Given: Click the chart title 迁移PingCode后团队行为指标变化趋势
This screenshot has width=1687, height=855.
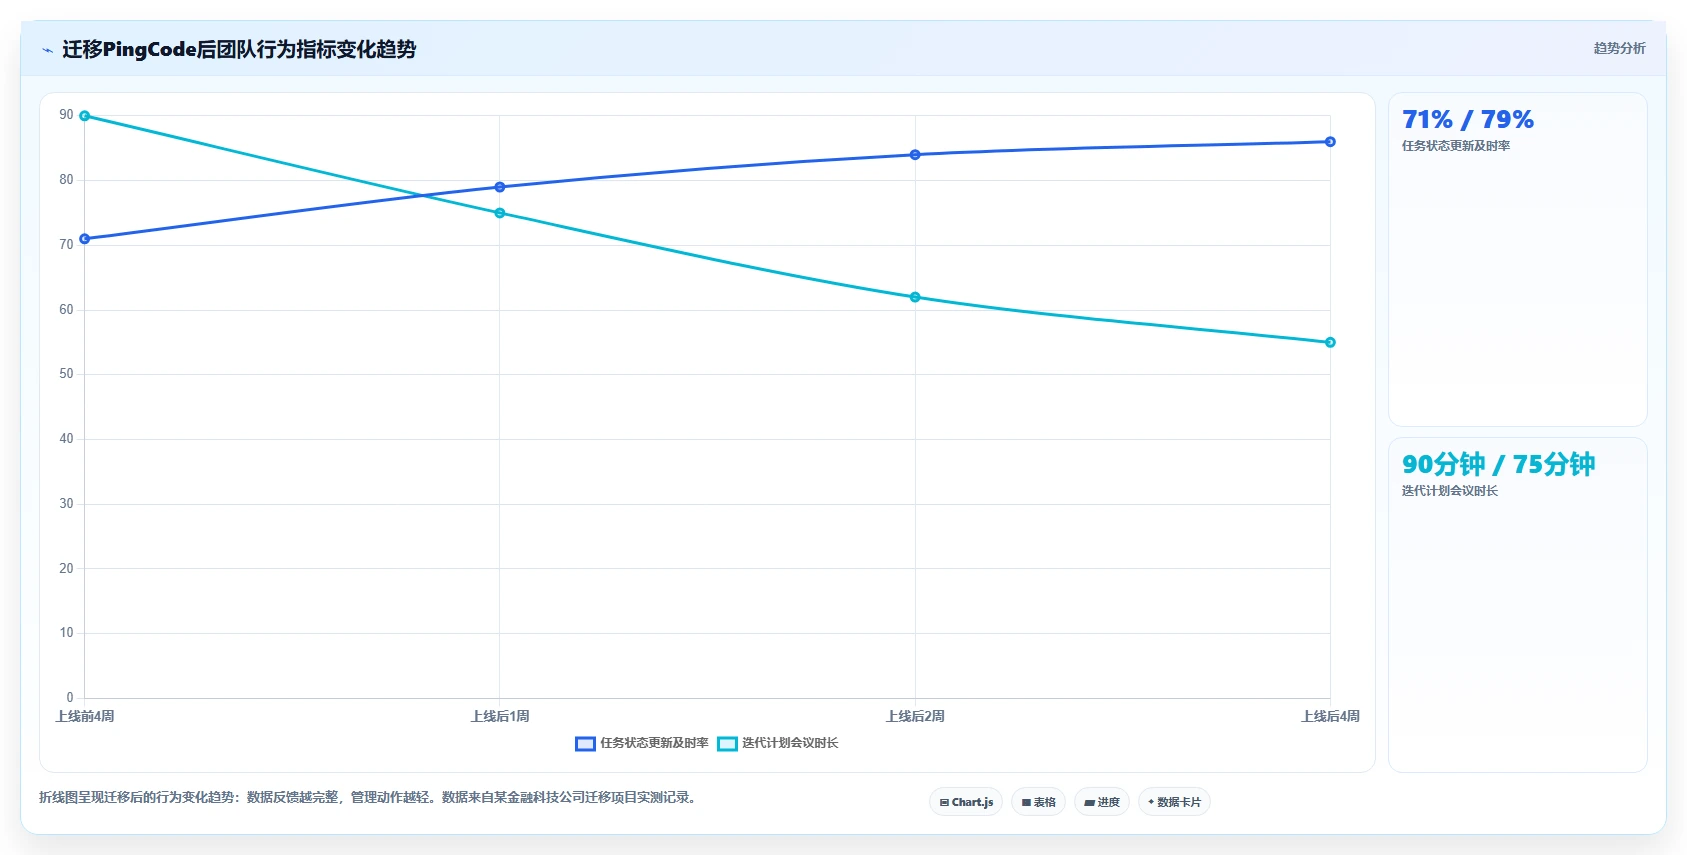Looking at the screenshot, I should point(239,49).
